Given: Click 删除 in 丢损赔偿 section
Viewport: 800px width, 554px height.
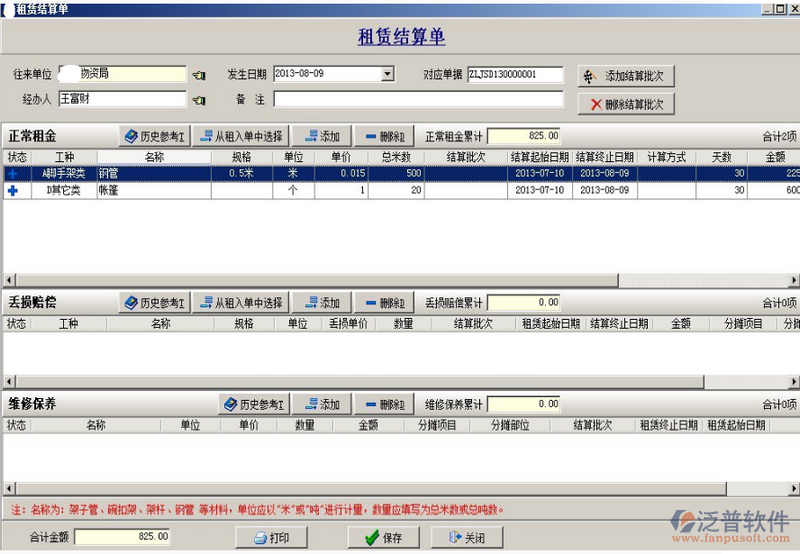Looking at the screenshot, I should pos(383,302).
